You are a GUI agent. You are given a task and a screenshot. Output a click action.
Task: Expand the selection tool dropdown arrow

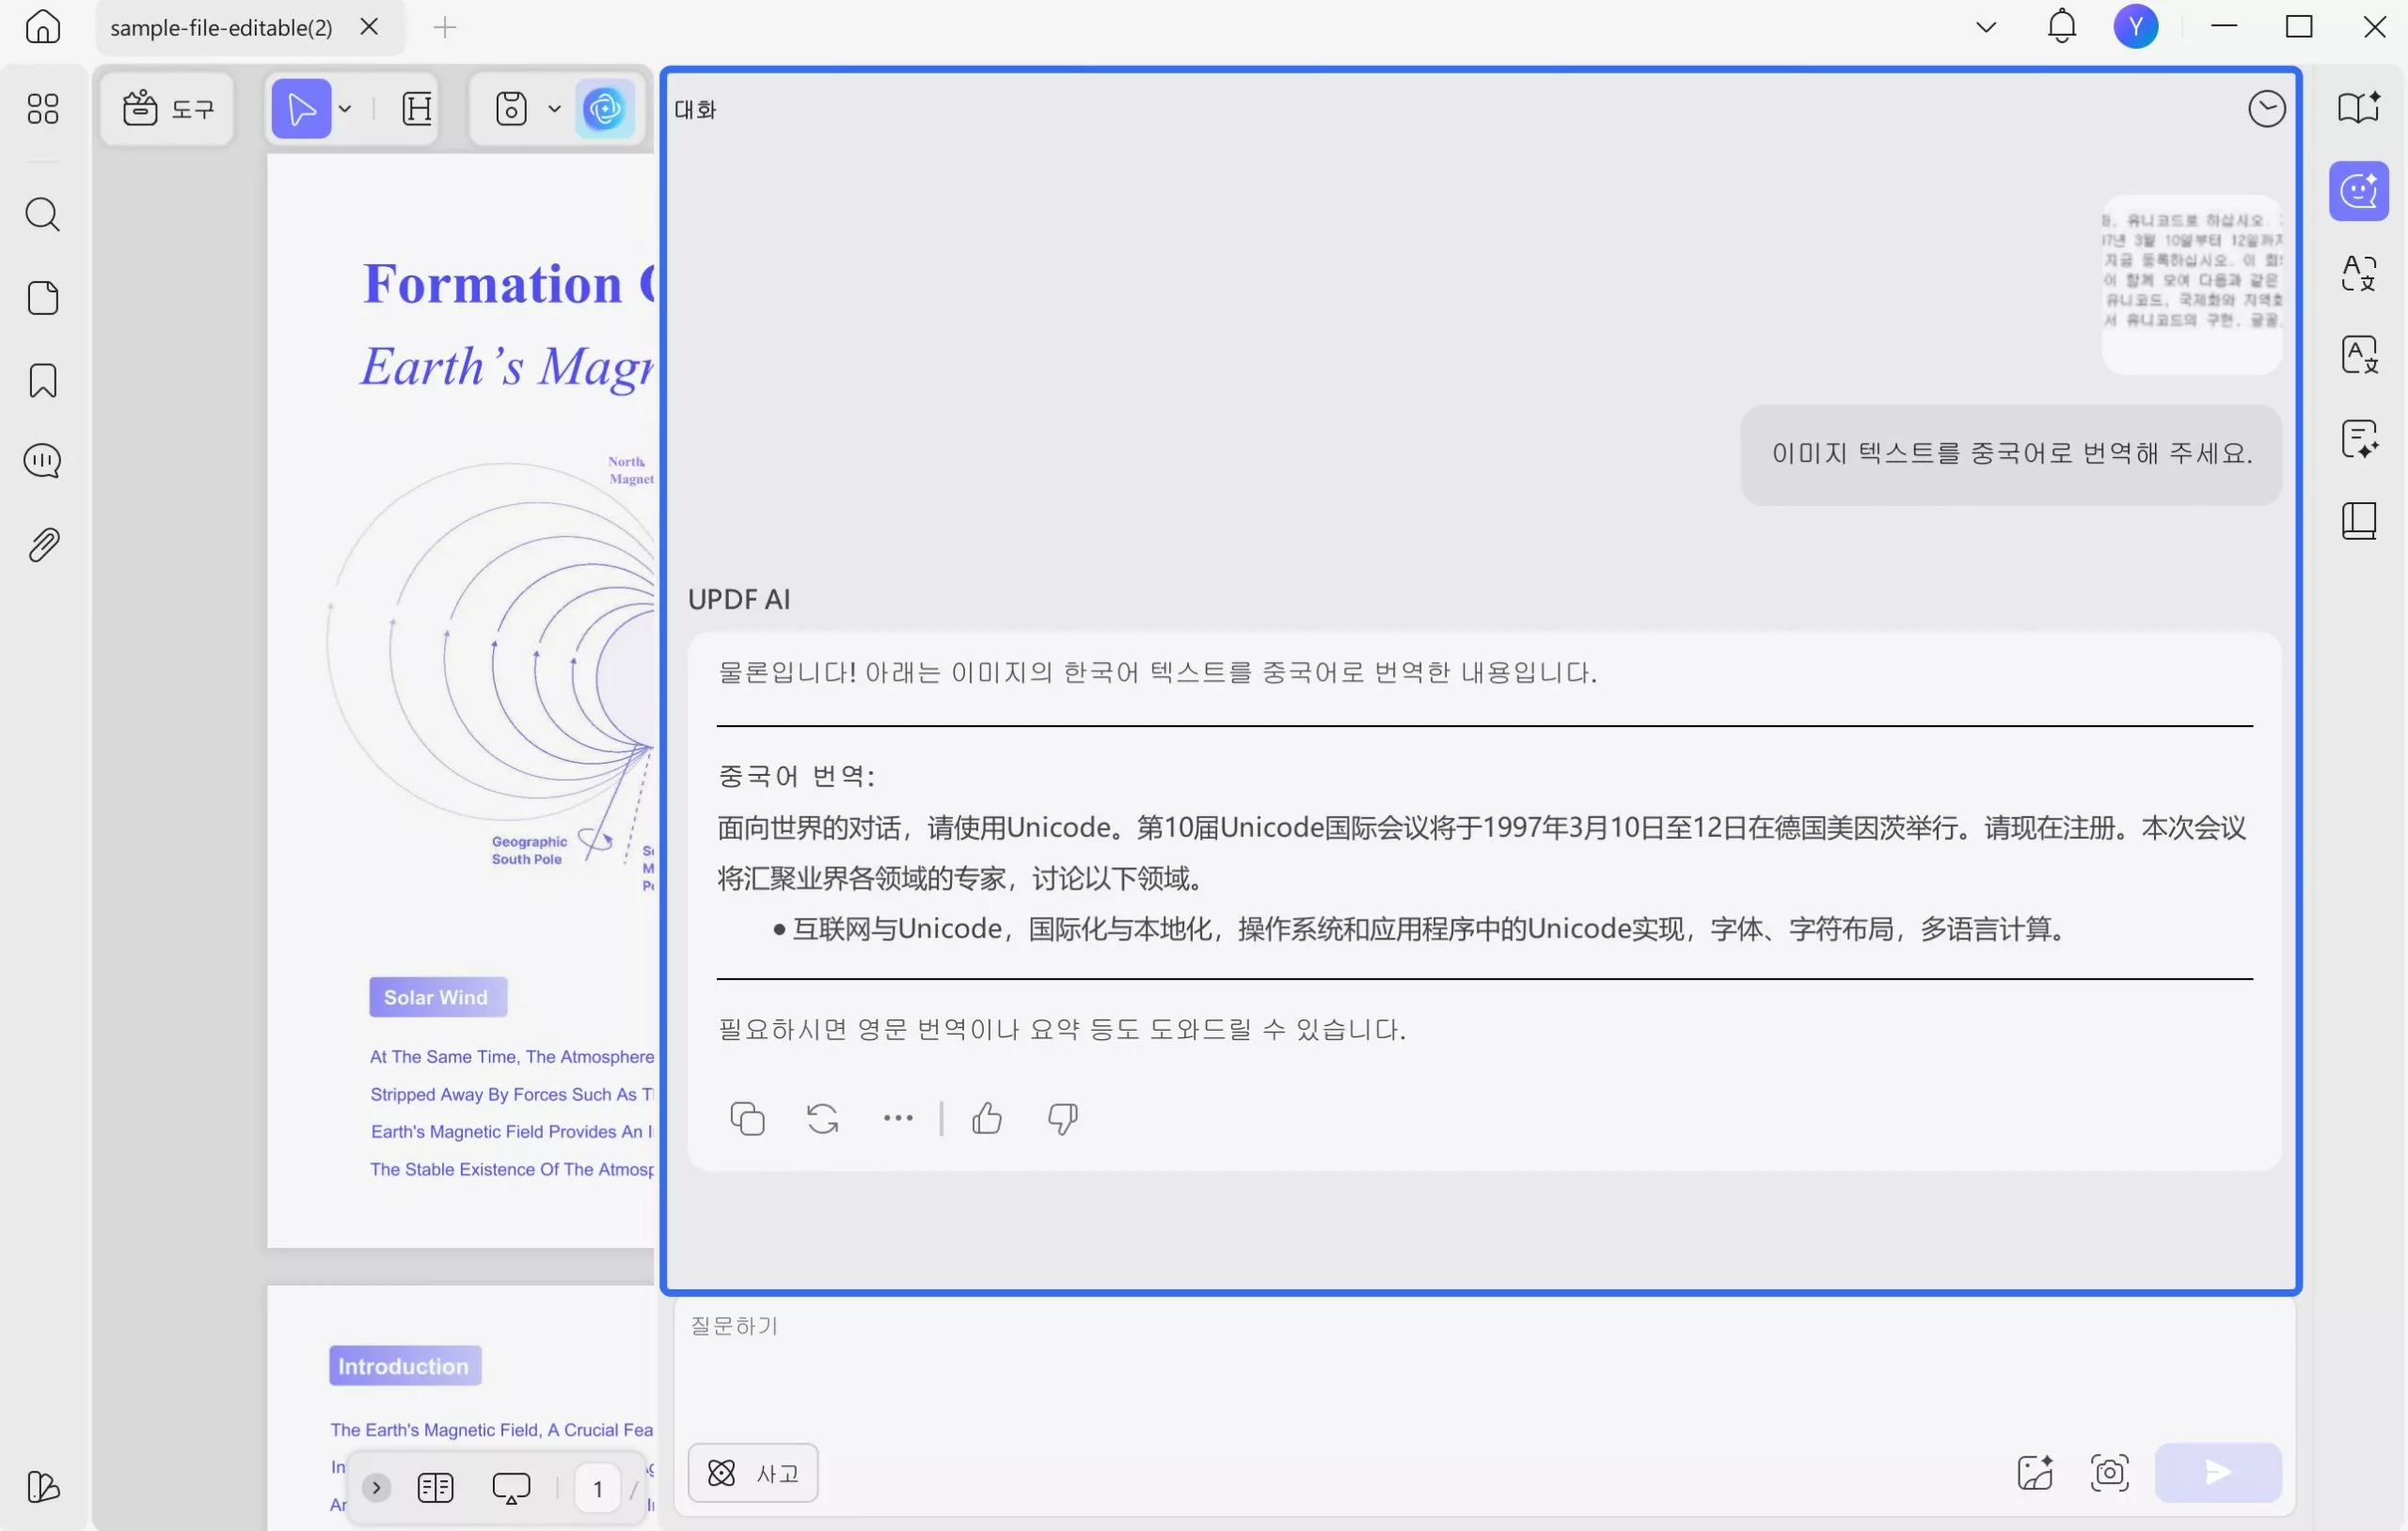[x=345, y=109]
